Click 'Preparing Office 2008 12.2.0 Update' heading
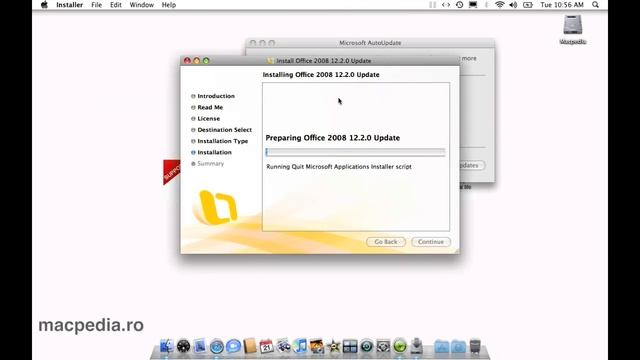The image size is (640, 360). coord(333,138)
